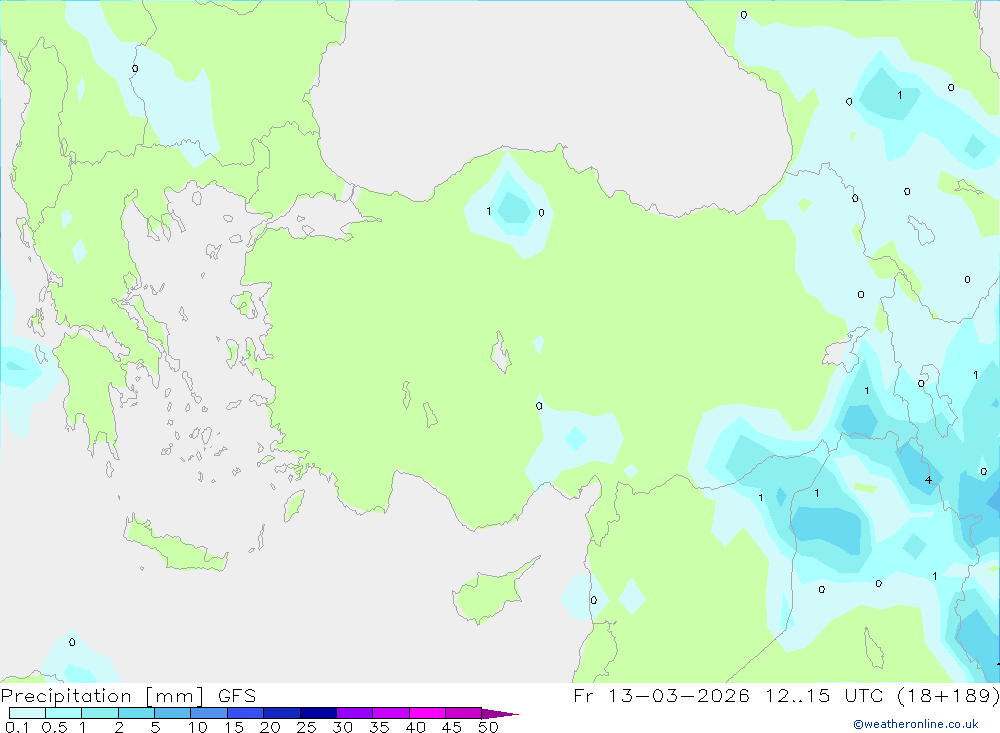Click the 35–40 mm legend color box
The height and width of the screenshot is (733, 1000).
390,713
